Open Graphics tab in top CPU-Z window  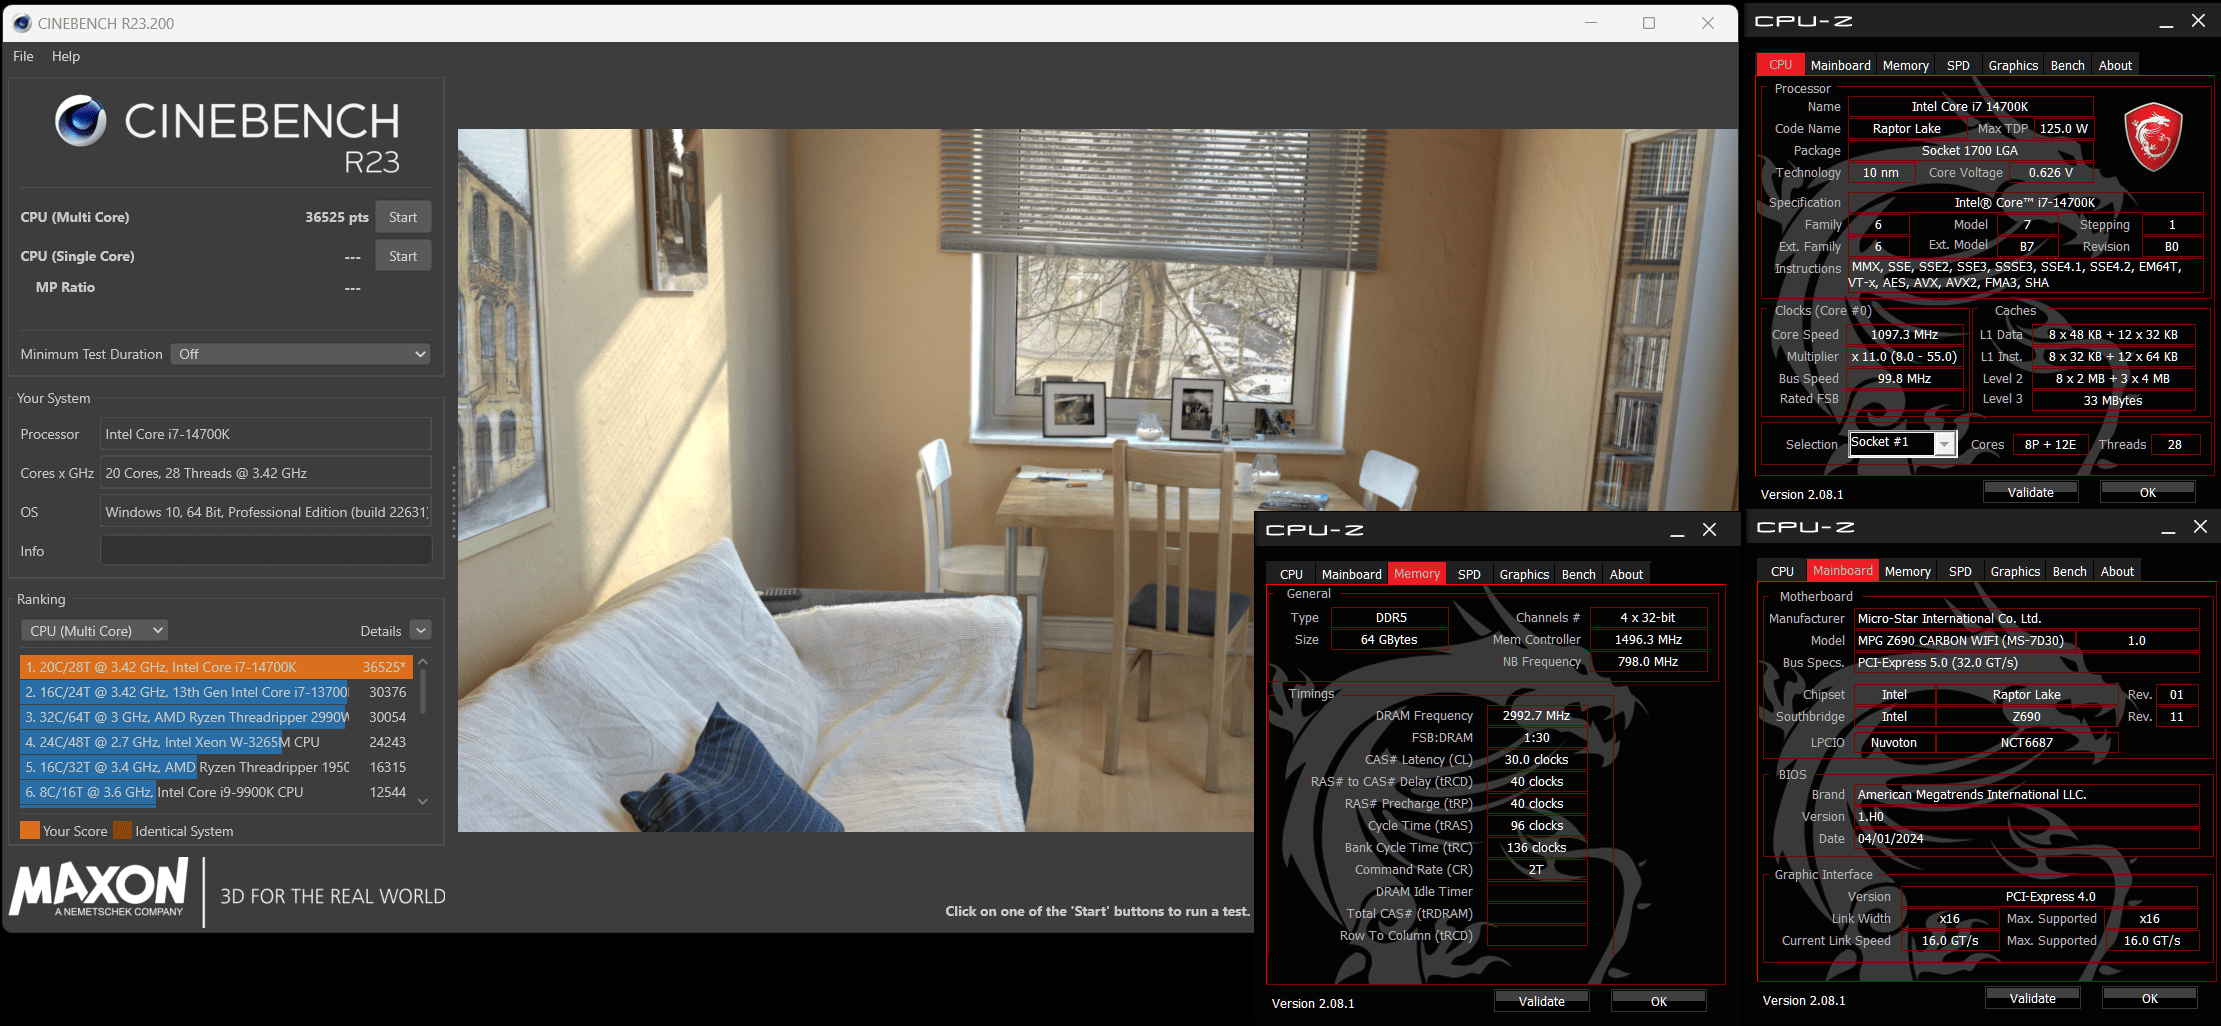(x=2013, y=65)
